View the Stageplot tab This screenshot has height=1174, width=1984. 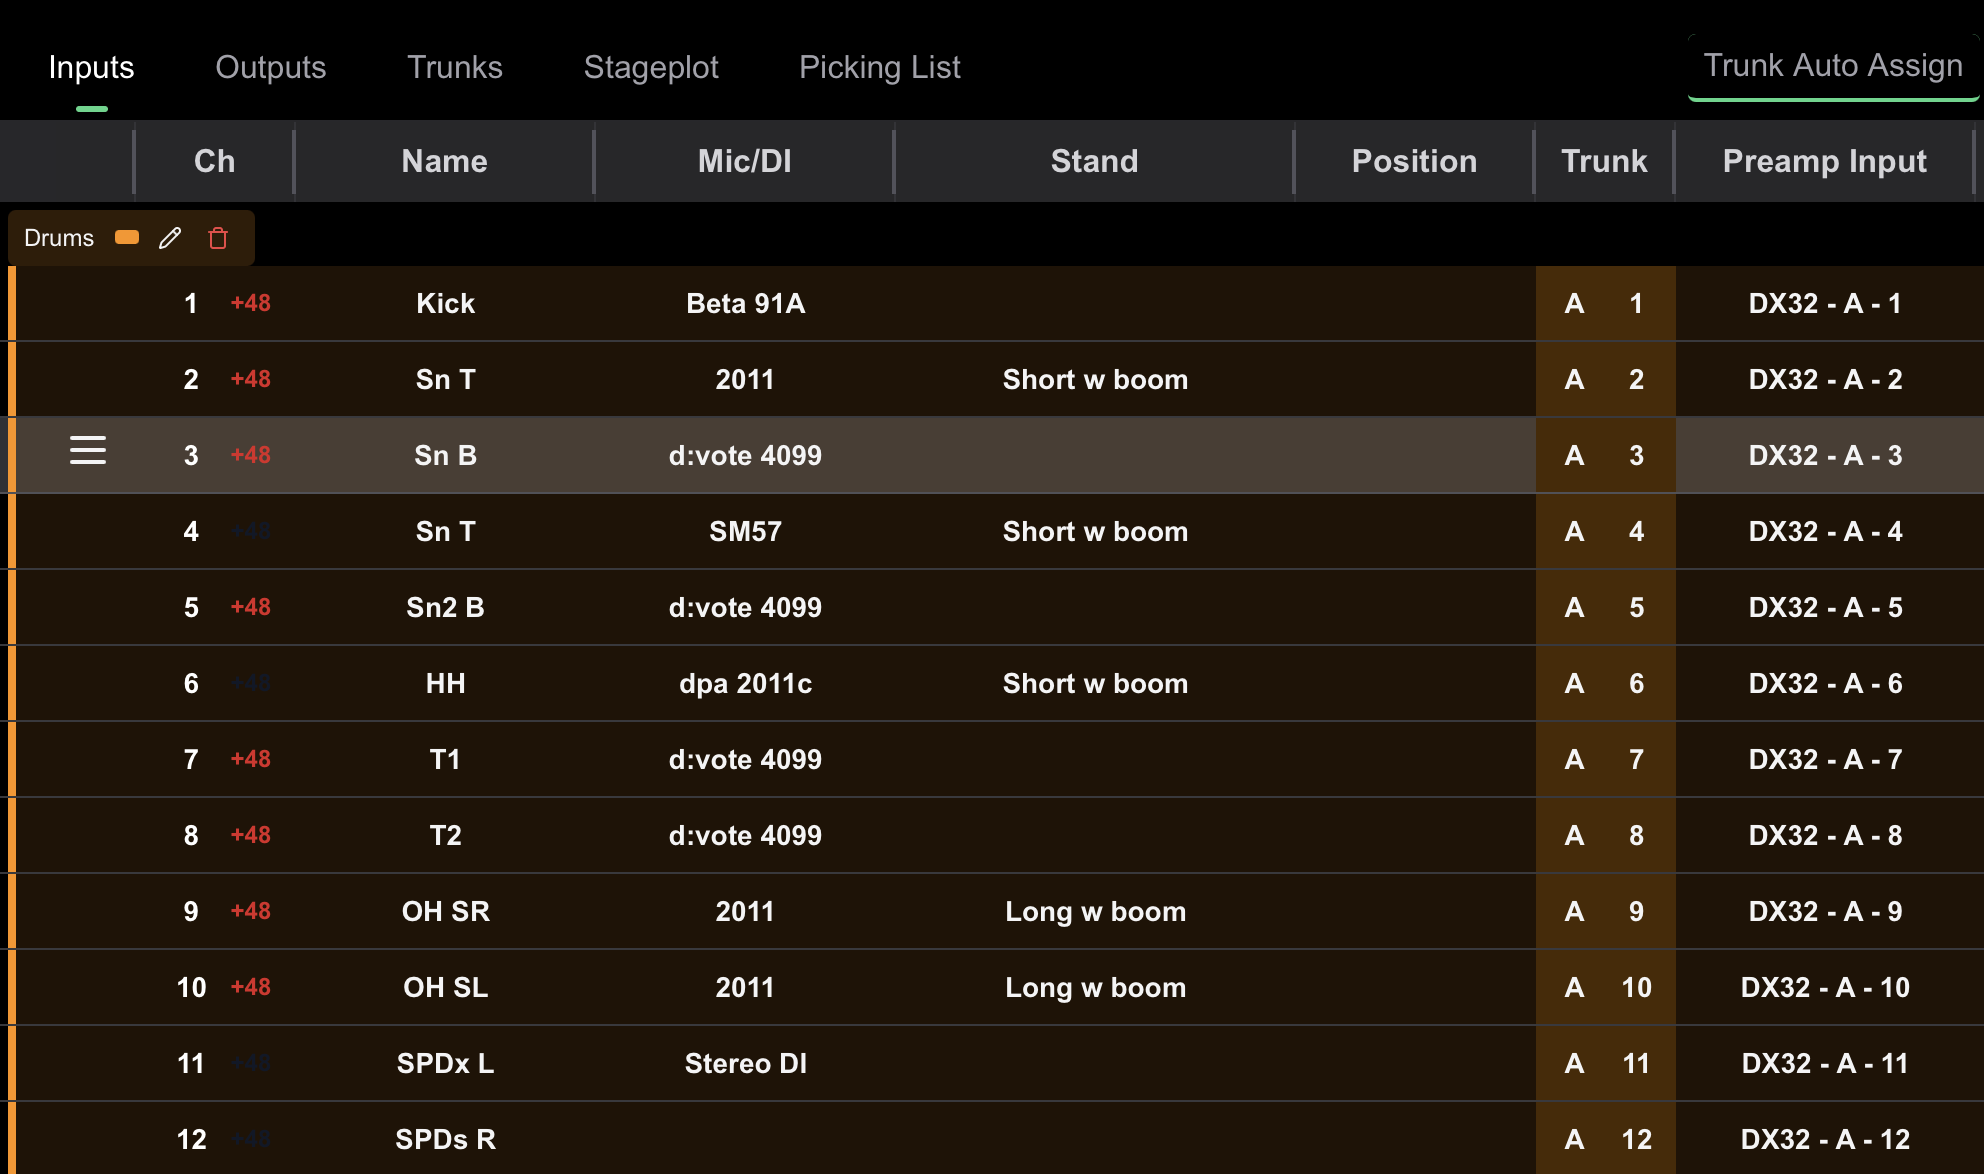click(x=651, y=67)
